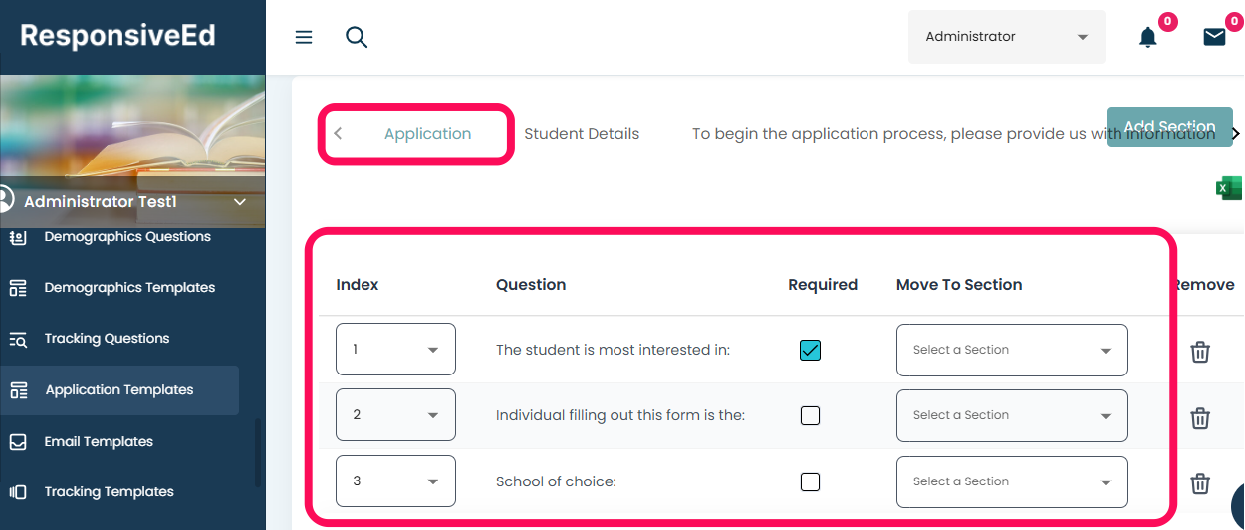This screenshot has width=1245, height=530.
Task: Switch to the Student Details tab
Action: coord(581,134)
